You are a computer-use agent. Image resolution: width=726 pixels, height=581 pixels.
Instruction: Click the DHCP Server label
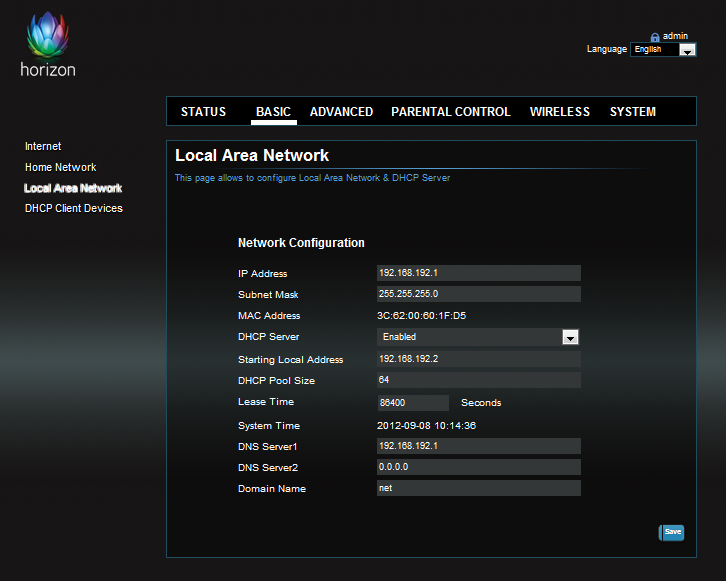point(269,337)
